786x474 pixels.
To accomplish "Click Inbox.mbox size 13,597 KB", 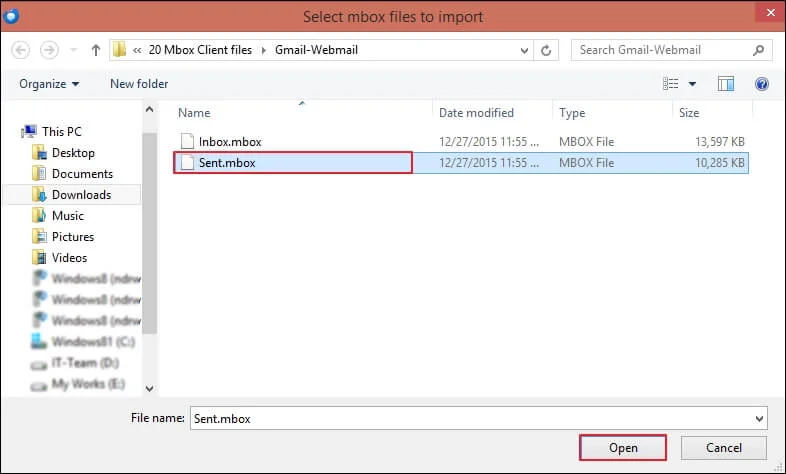I will pos(719,142).
